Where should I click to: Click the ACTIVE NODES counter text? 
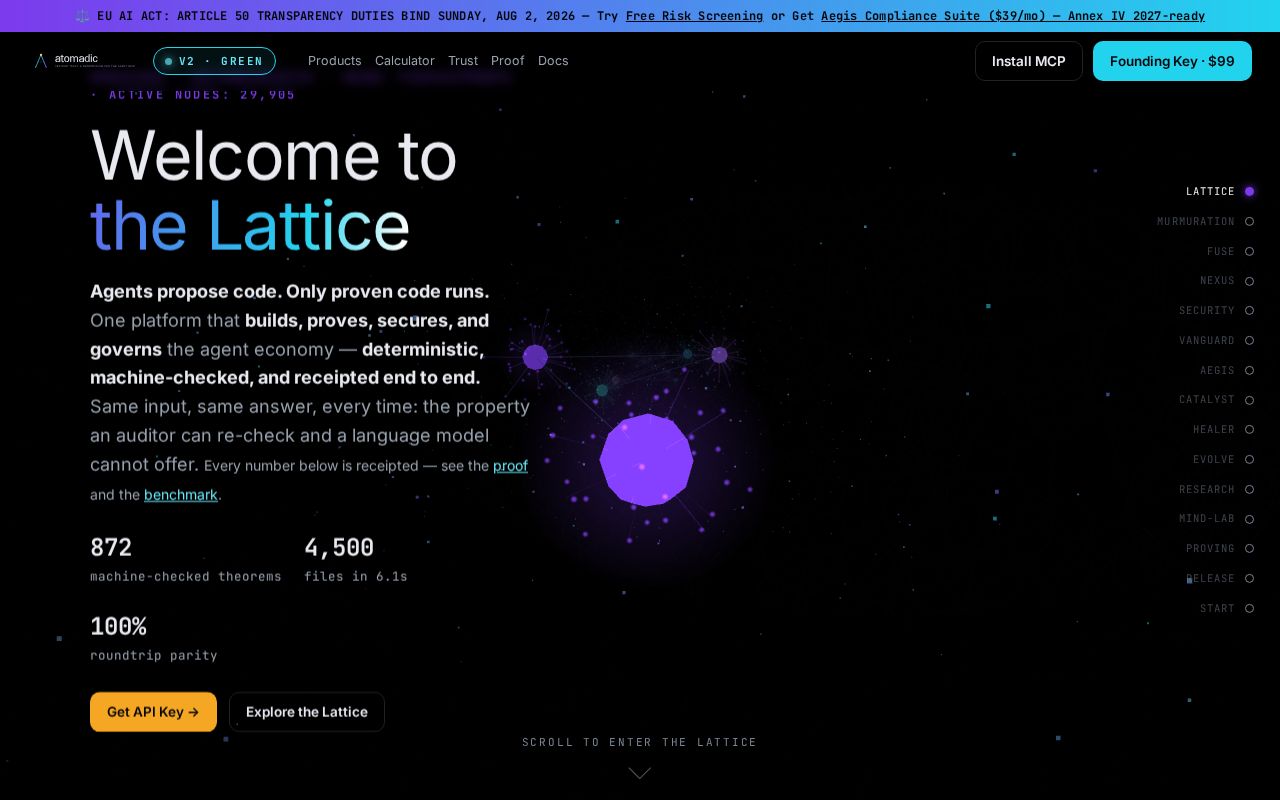click(193, 95)
